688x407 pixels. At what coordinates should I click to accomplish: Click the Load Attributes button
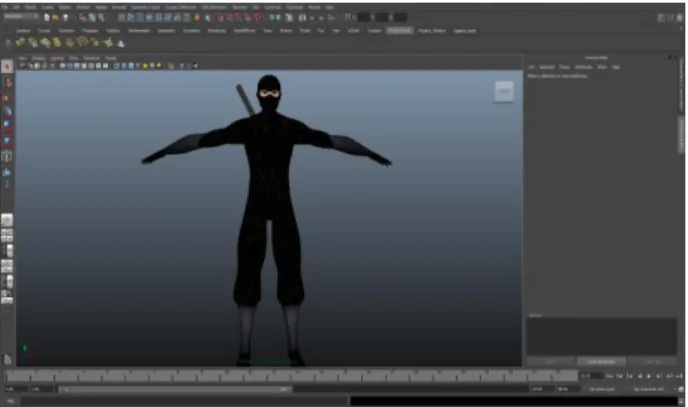pos(601,362)
